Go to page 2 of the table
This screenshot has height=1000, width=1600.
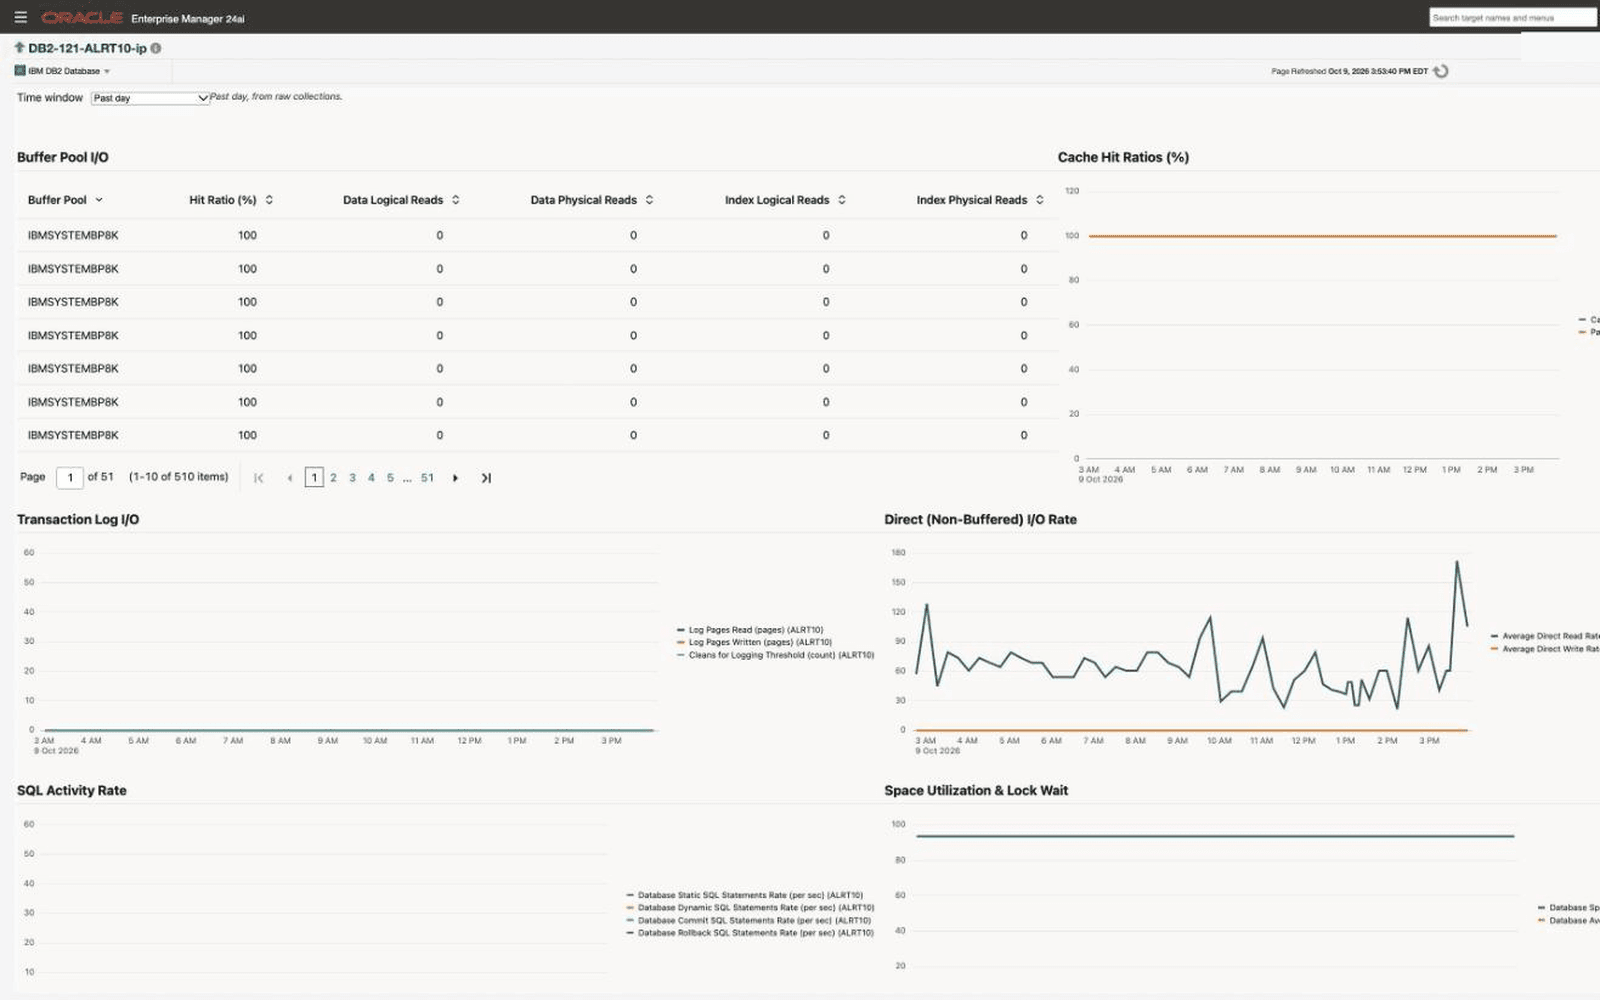(333, 478)
